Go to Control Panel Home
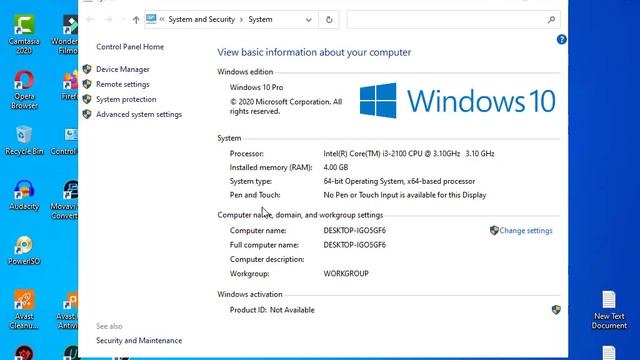The image size is (640, 360). tap(130, 47)
